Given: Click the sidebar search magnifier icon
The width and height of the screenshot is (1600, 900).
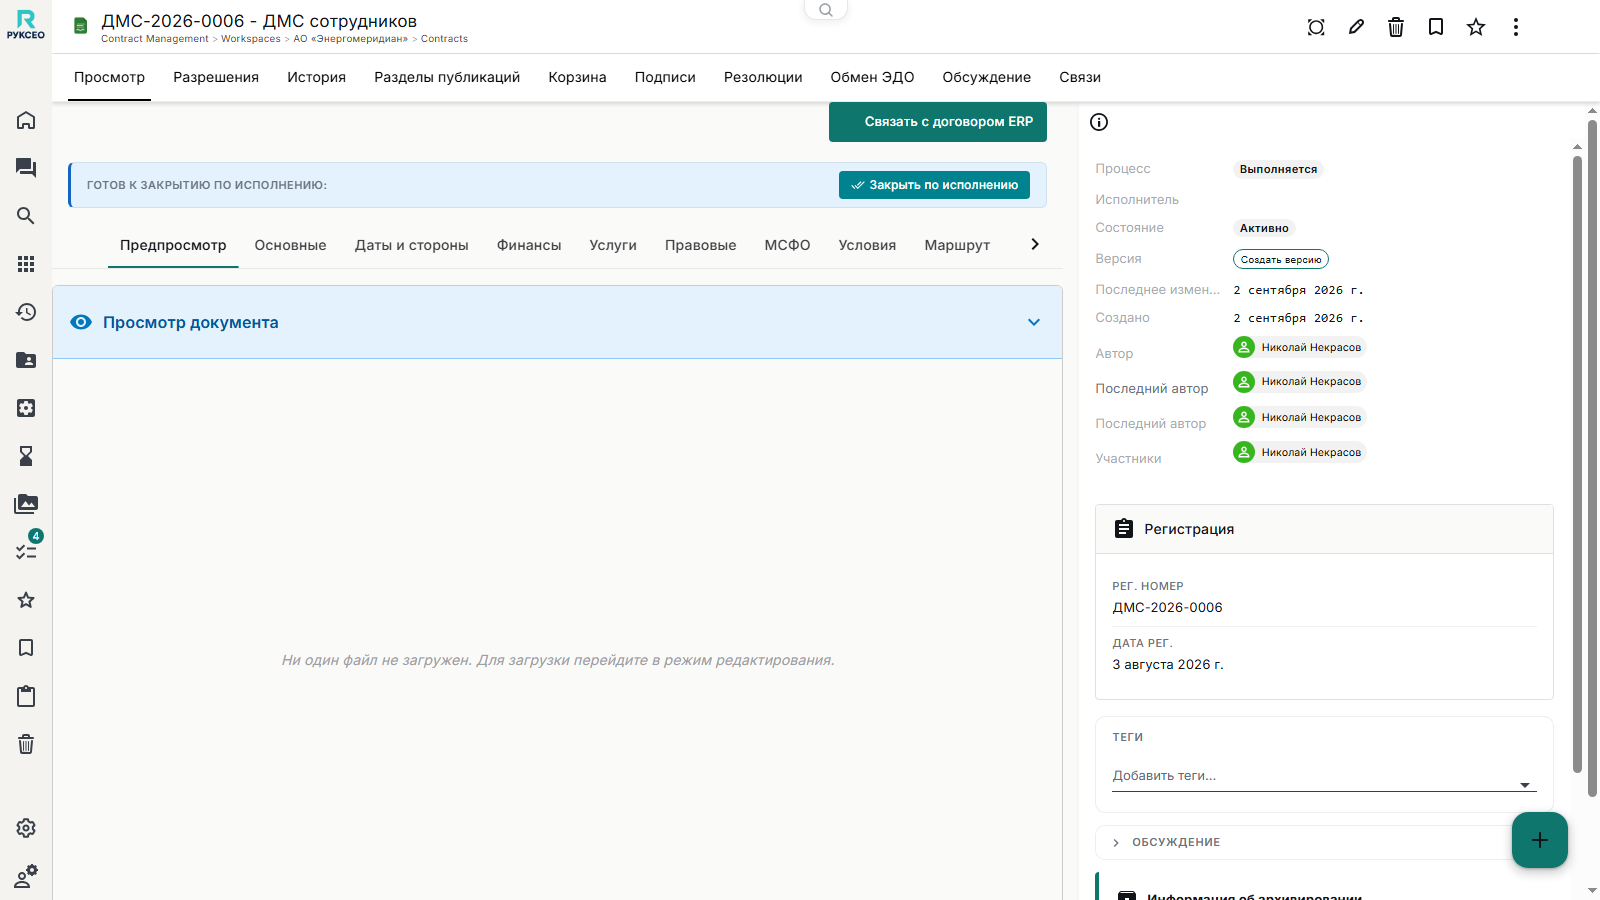Looking at the screenshot, I should click(x=26, y=216).
